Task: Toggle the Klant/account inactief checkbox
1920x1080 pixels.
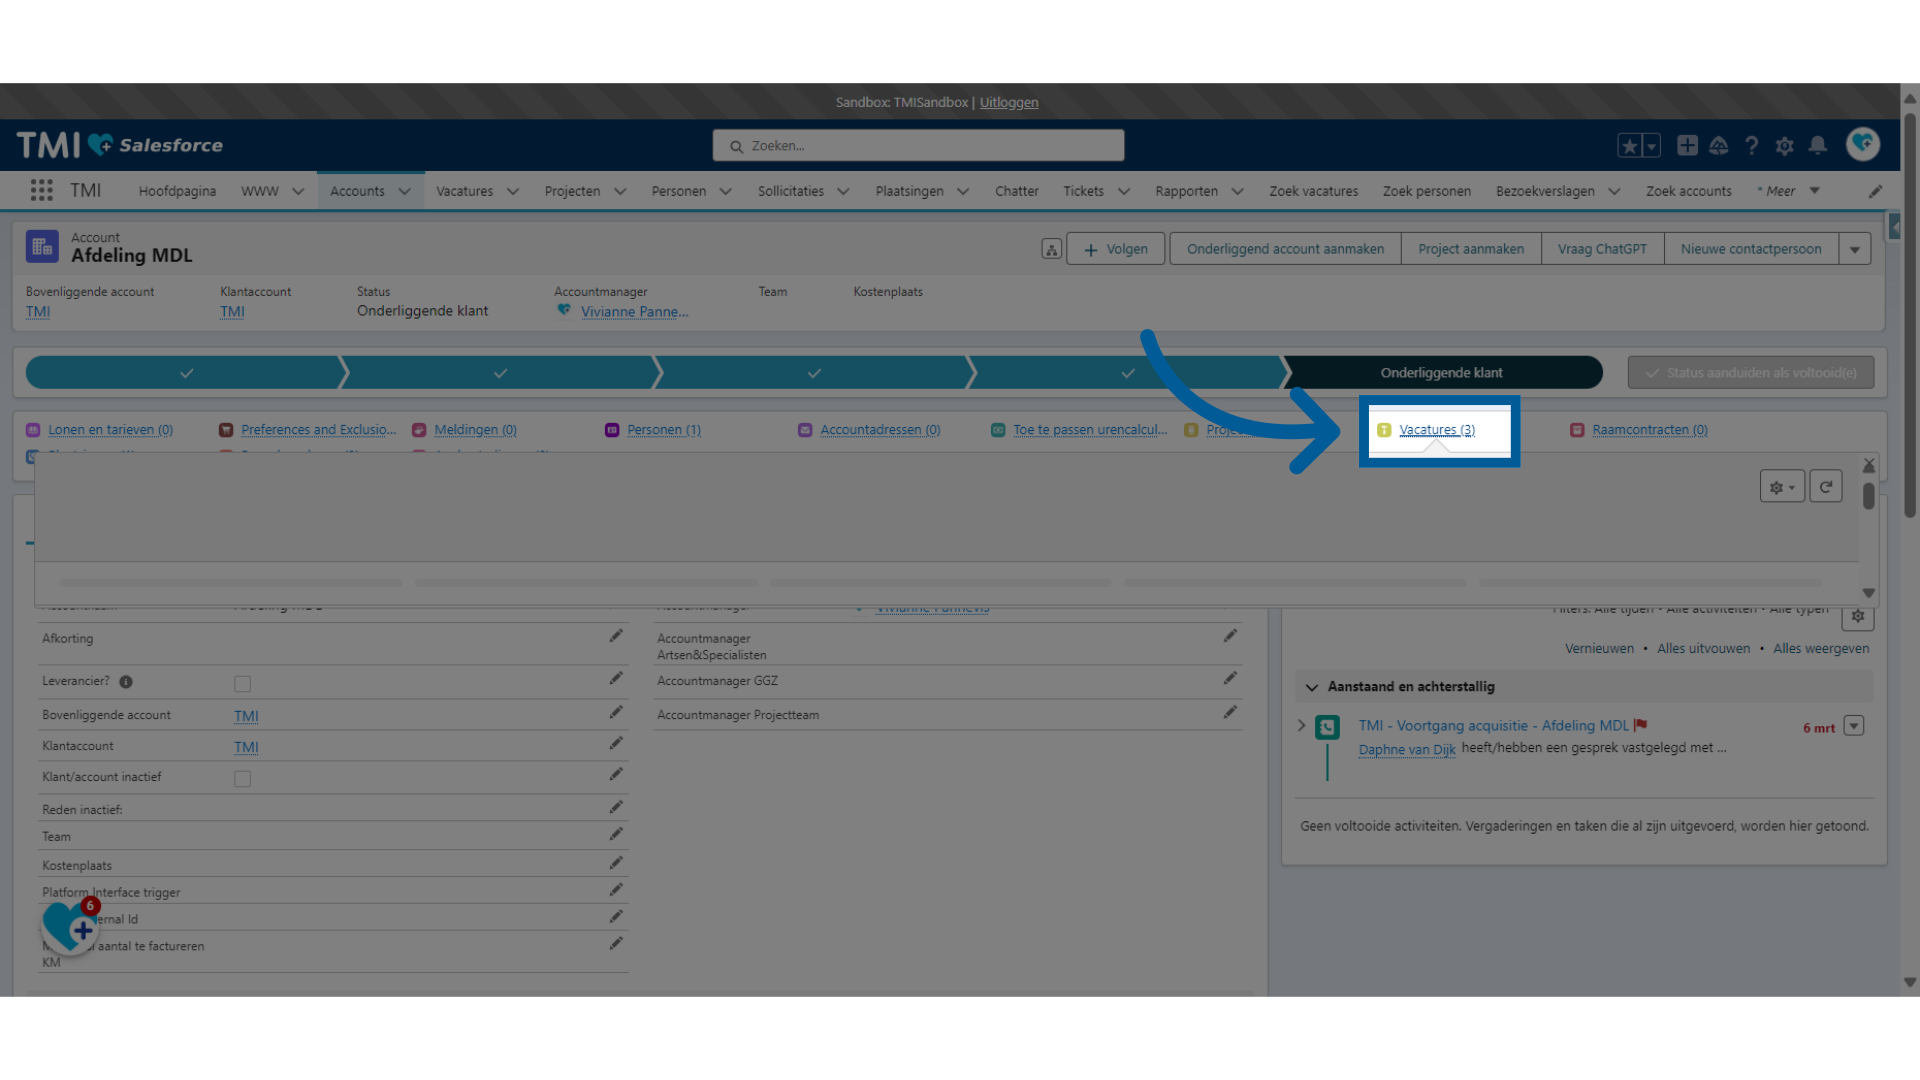Action: (241, 779)
